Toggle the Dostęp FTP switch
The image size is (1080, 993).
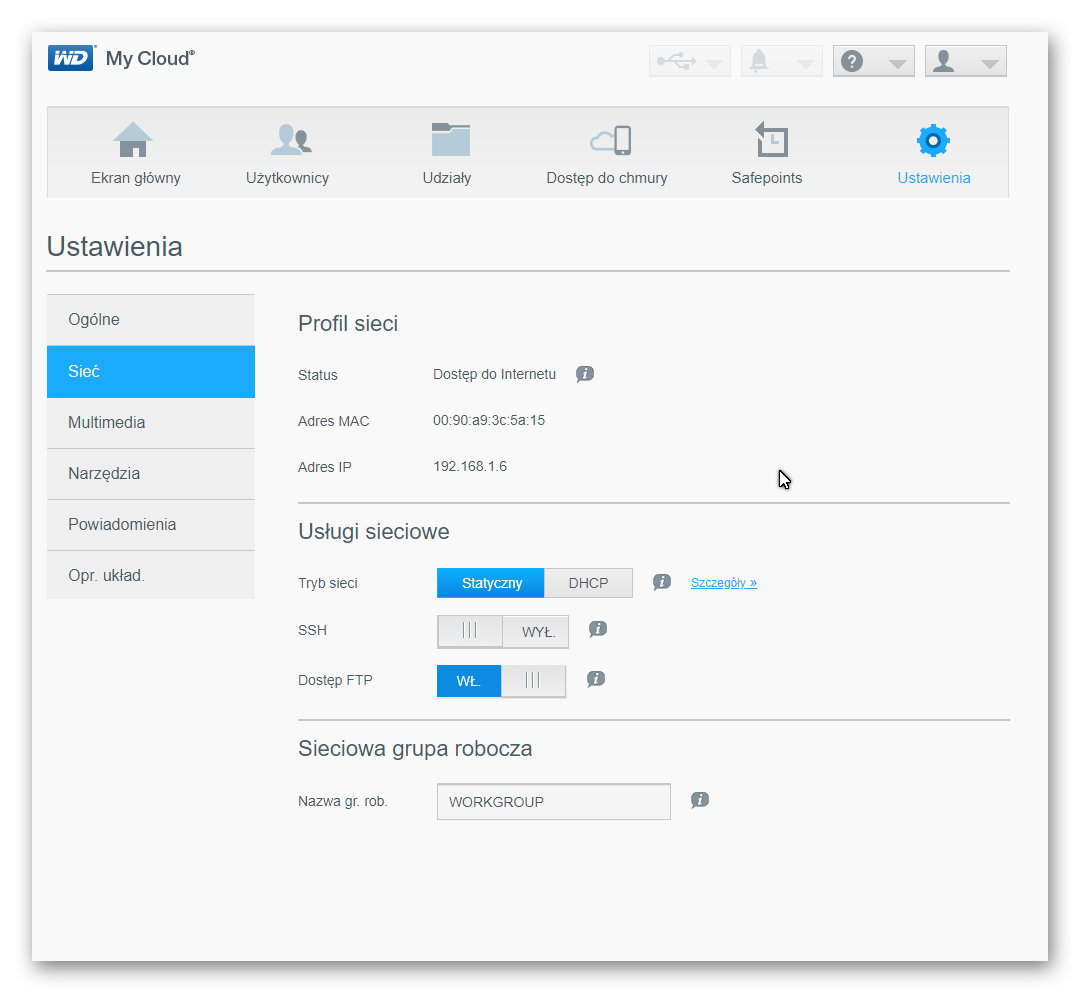click(x=501, y=681)
